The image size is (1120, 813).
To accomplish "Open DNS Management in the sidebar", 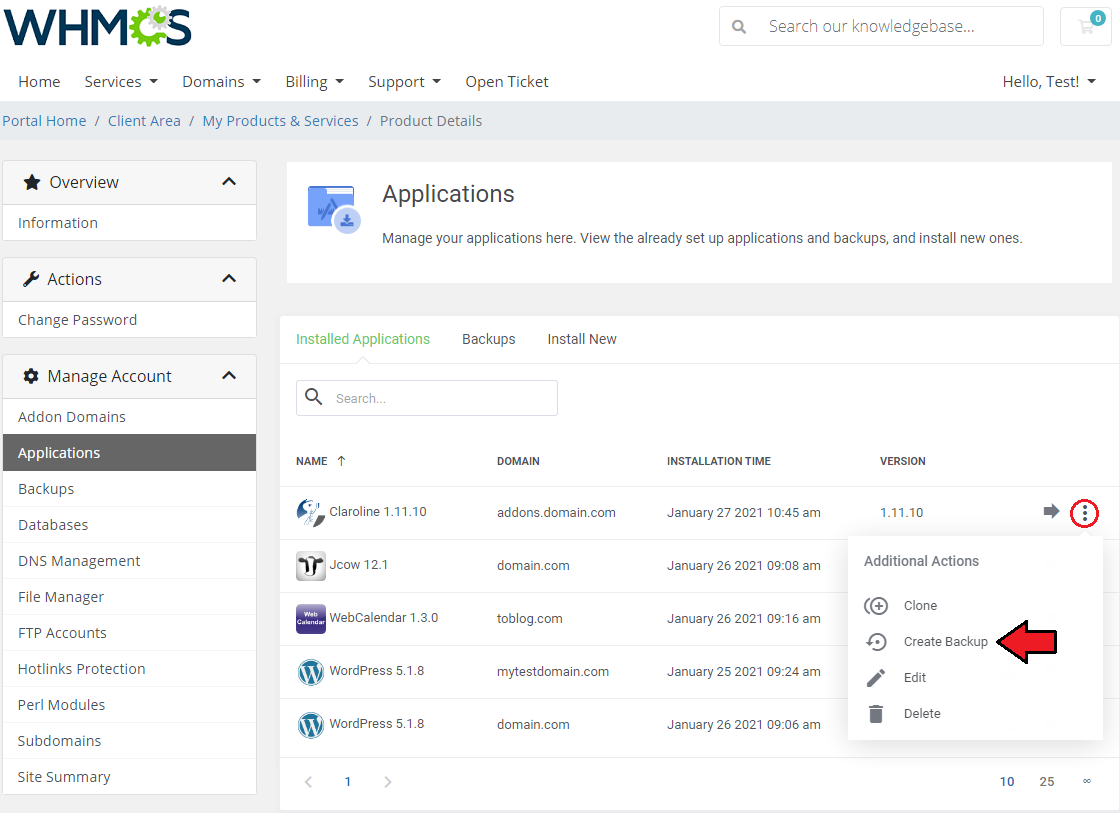I will click(x=129, y=561).
